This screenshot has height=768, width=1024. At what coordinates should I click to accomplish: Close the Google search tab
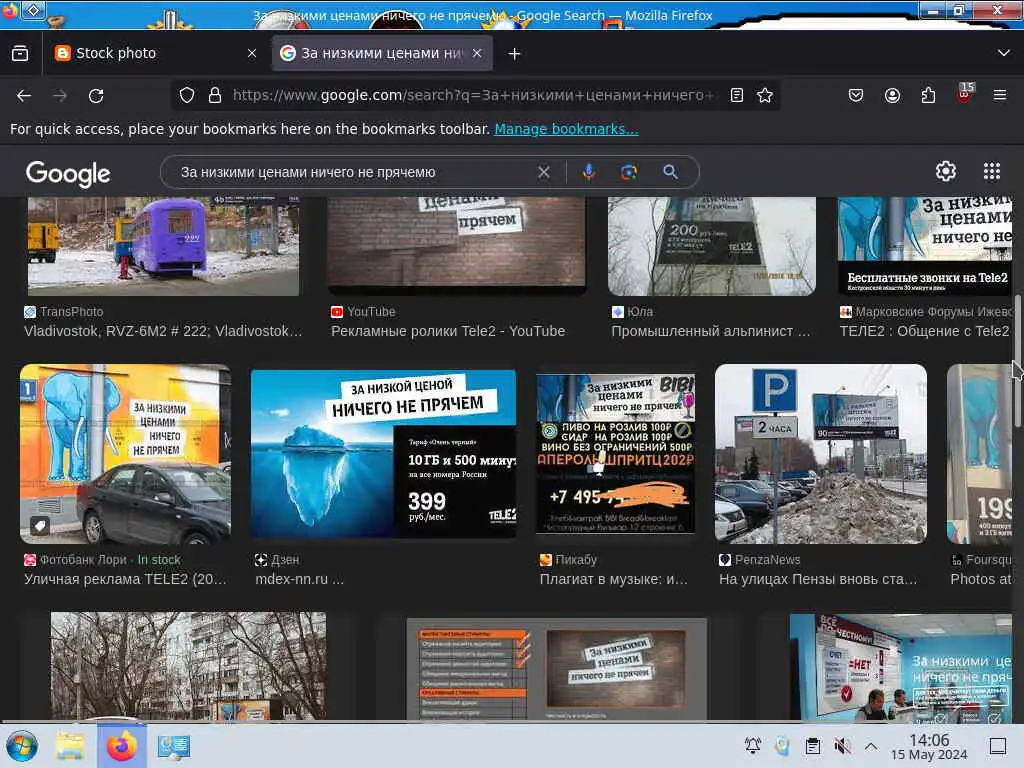click(x=477, y=54)
